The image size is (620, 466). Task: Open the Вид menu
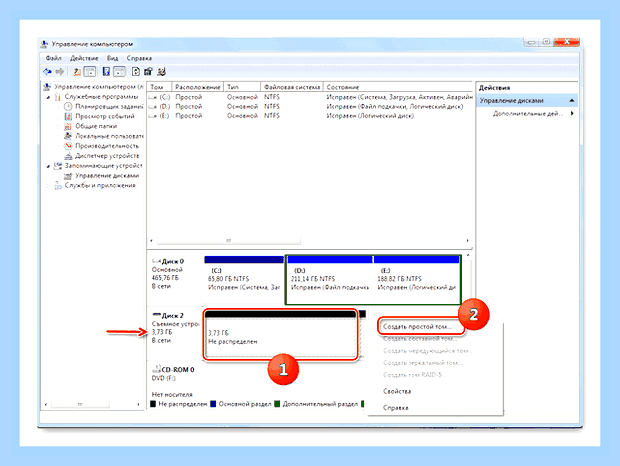112,58
